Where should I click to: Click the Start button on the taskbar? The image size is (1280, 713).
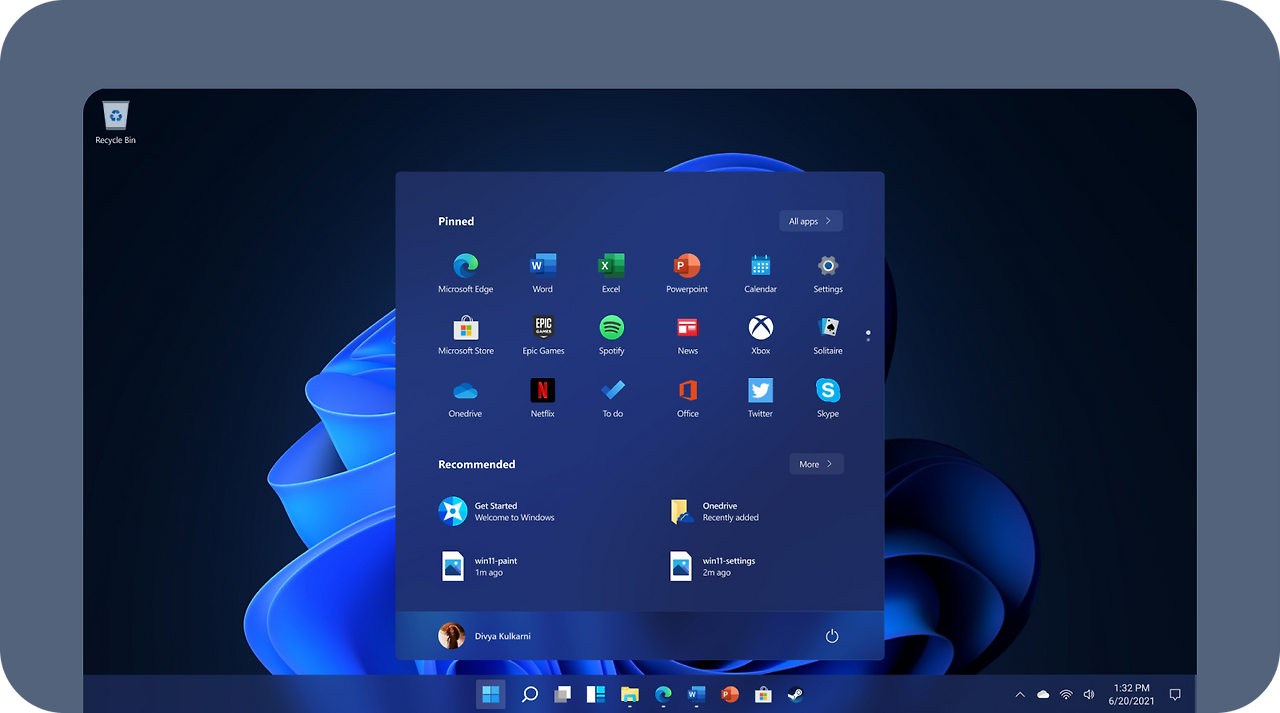tap(491, 694)
